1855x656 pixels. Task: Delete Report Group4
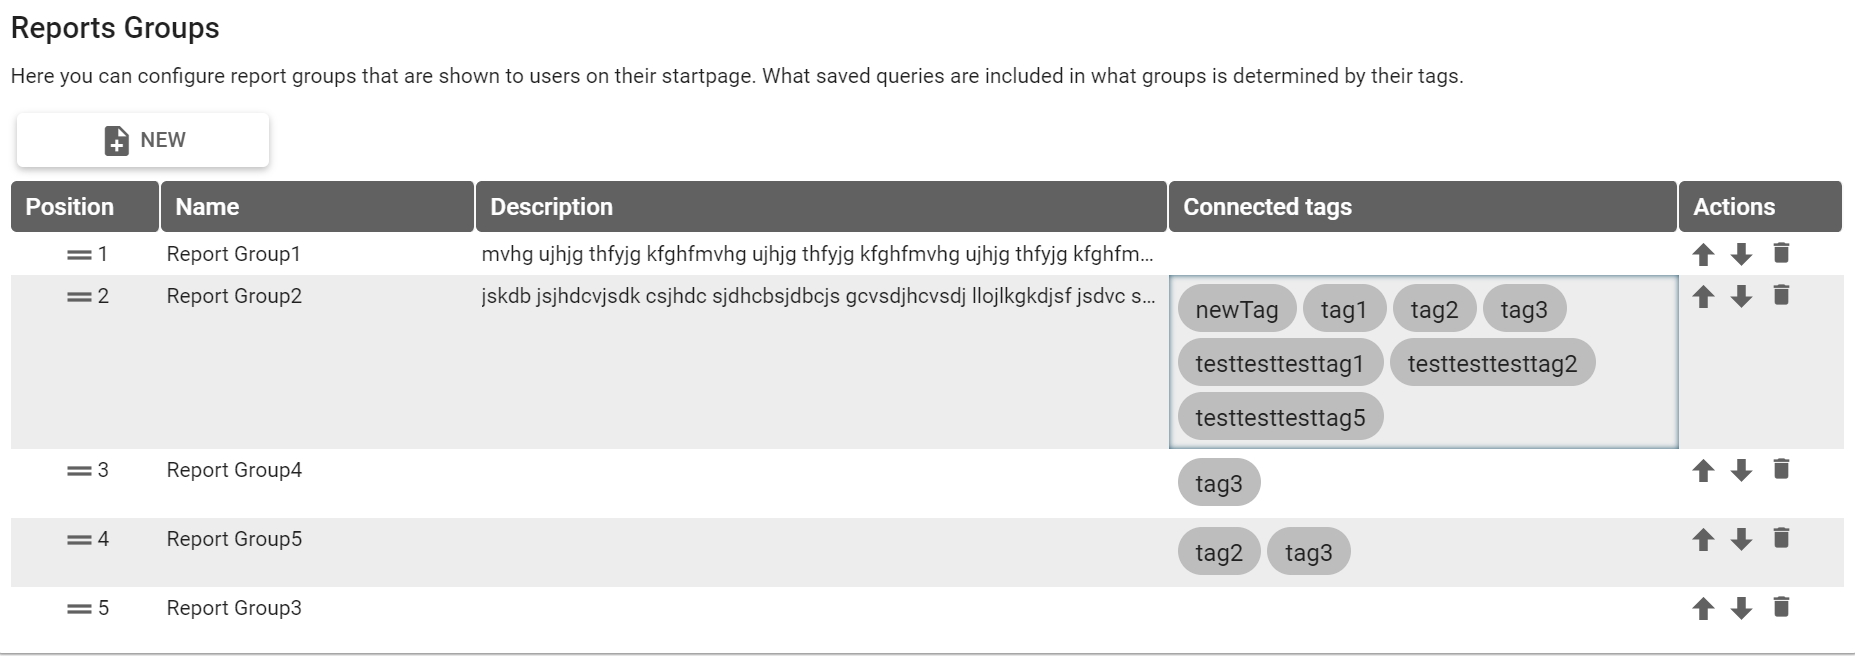tap(1781, 469)
